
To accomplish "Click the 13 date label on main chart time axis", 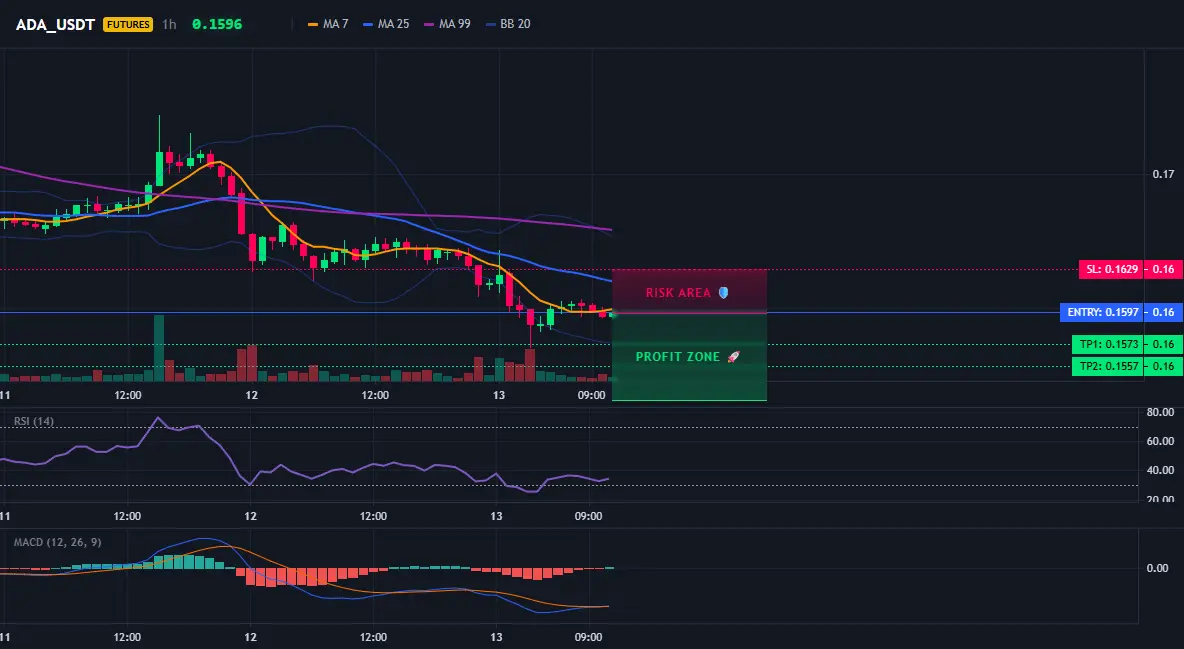I will (x=498, y=395).
